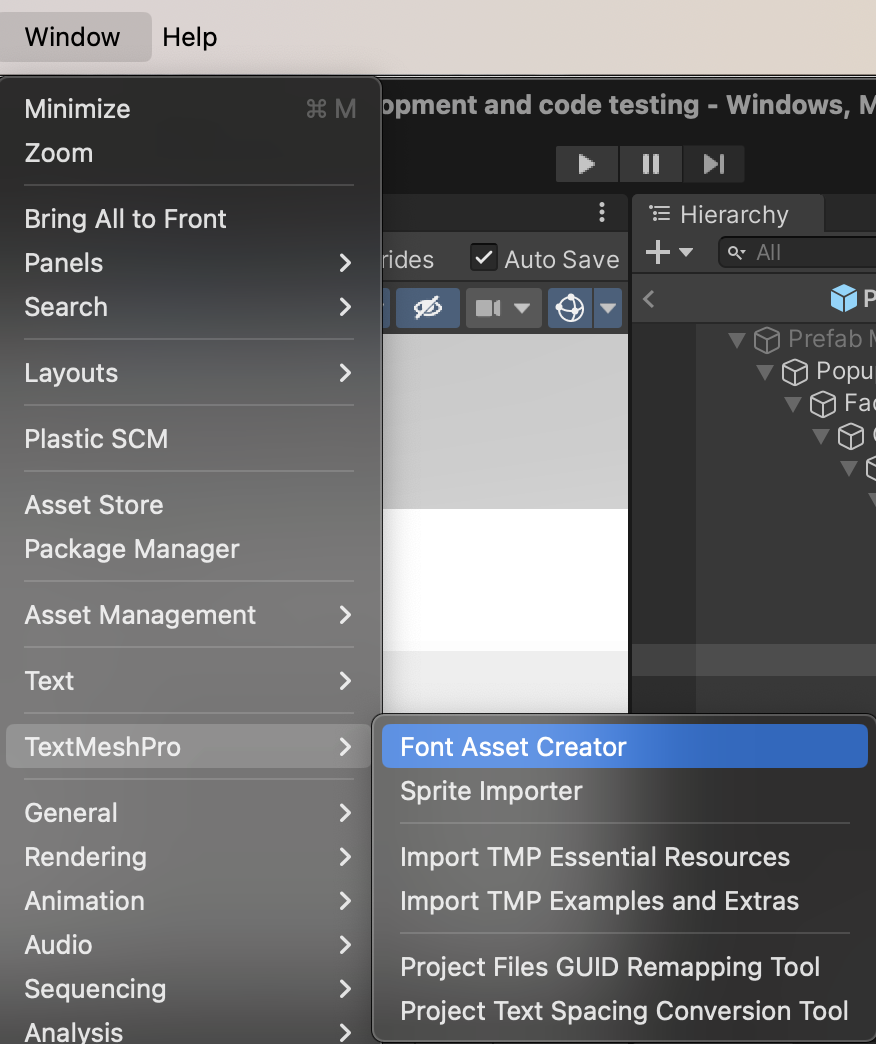The height and width of the screenshot is (1044, 876).
Task: Click the Hierarchy search field
Action: [797, 252]
